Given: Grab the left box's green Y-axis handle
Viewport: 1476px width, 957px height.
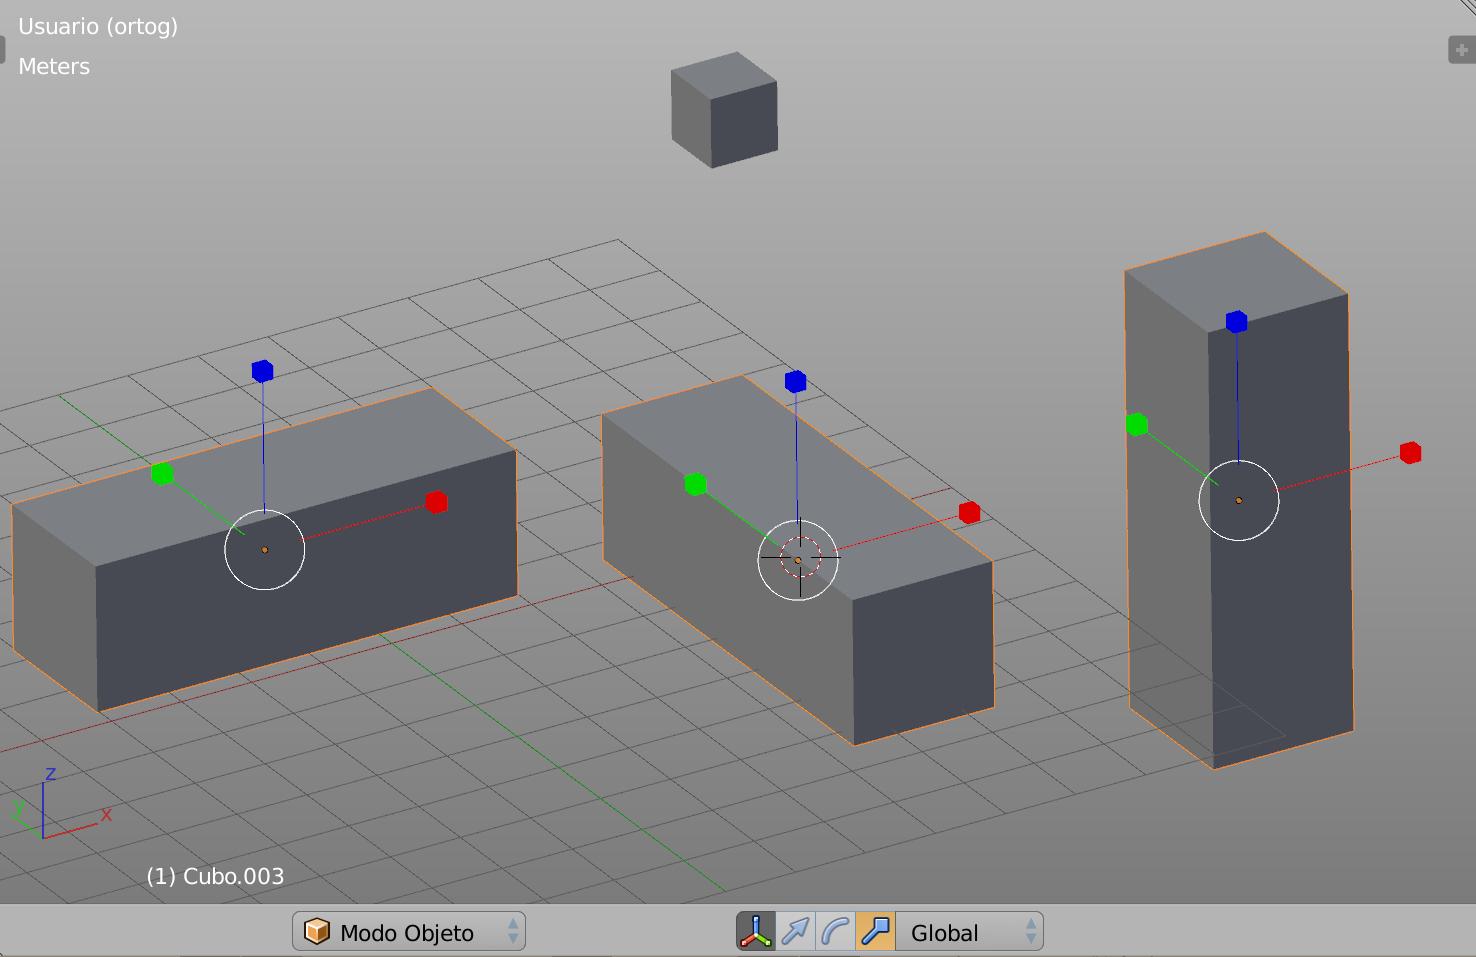Looking at the screenshot, I should point(162,473).
